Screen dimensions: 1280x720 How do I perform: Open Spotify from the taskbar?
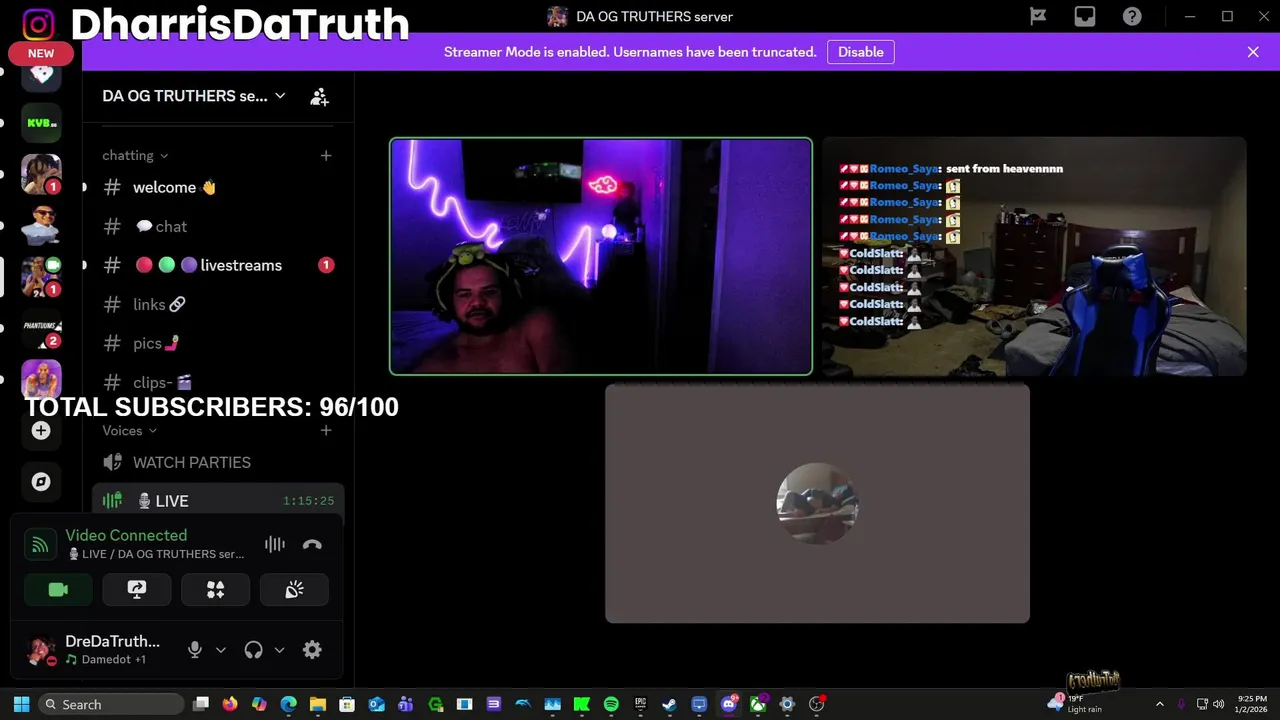(611, 704)
